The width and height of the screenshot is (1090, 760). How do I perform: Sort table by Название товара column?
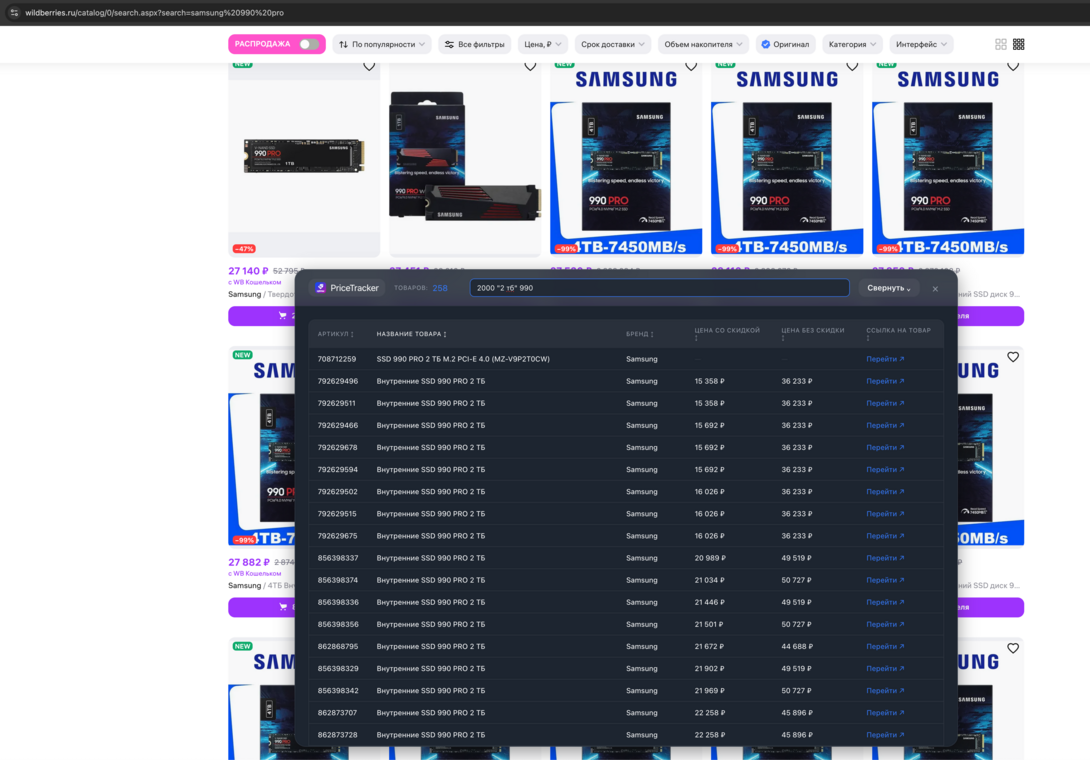(x=412, y=334)
